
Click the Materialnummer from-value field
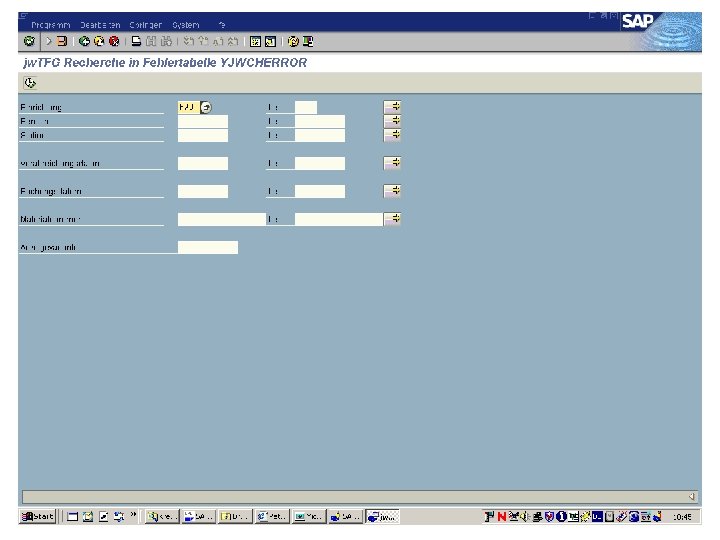click(x=221, y=219)
